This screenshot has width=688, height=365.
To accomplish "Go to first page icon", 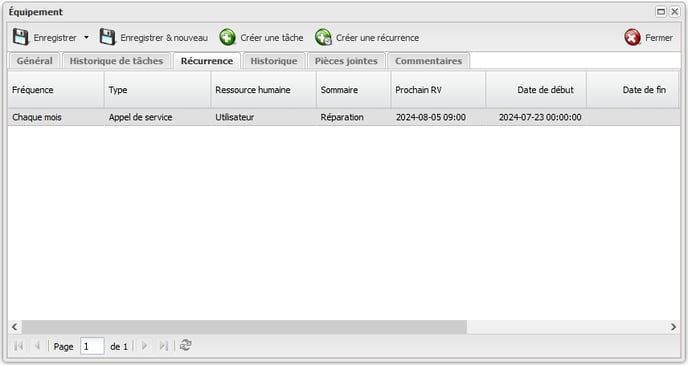I will (x=18, y=346).
